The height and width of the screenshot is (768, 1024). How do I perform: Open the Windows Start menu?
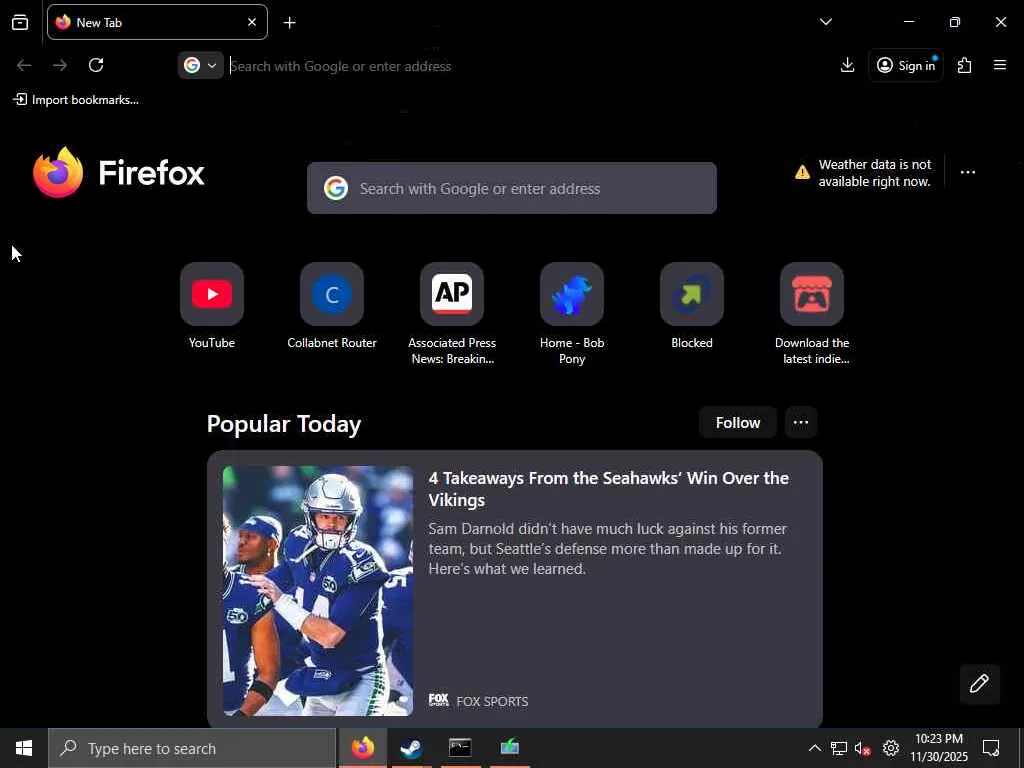pos(24,748)
